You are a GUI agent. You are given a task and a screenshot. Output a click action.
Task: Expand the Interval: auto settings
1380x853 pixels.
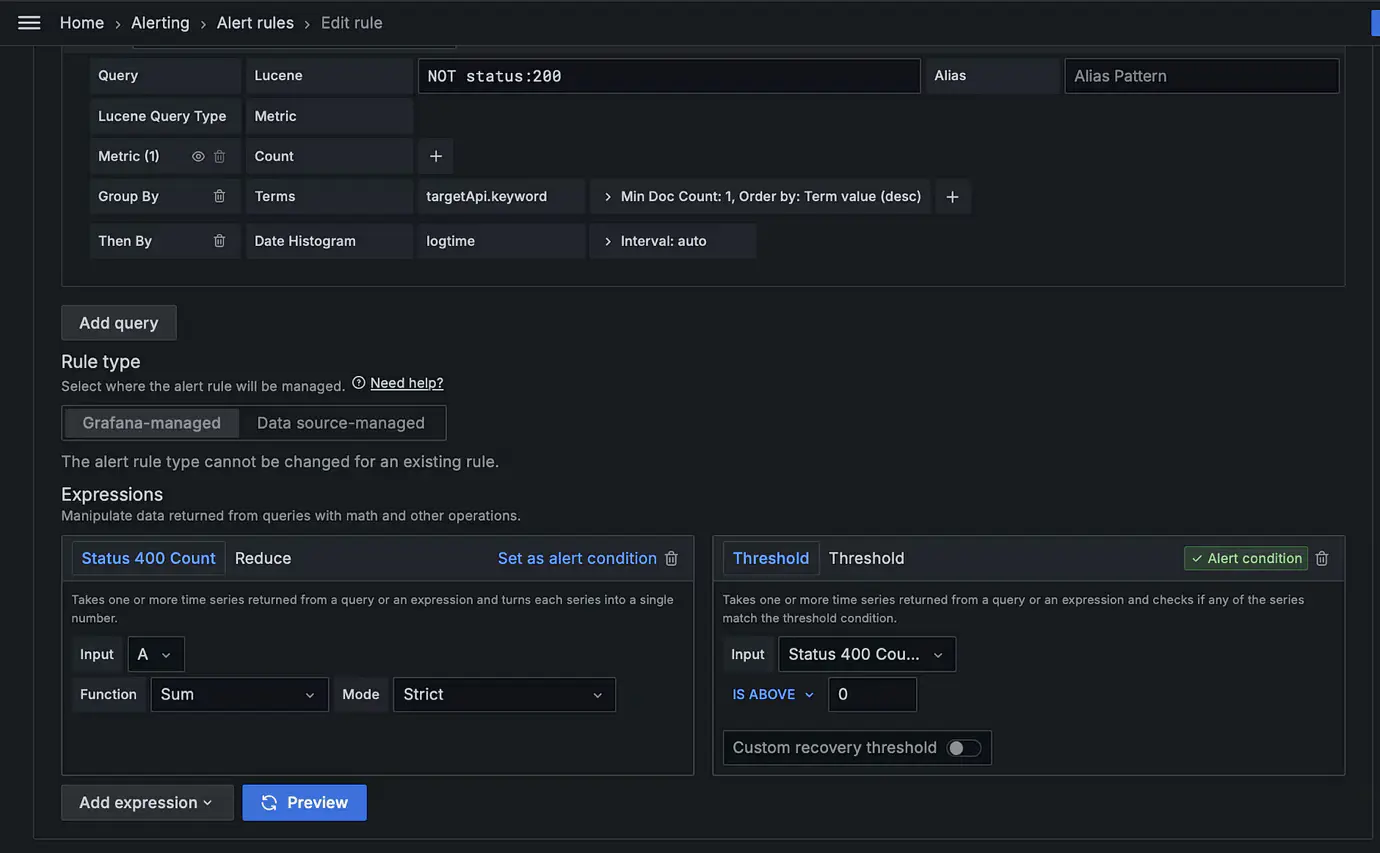(x=673, y=241)
